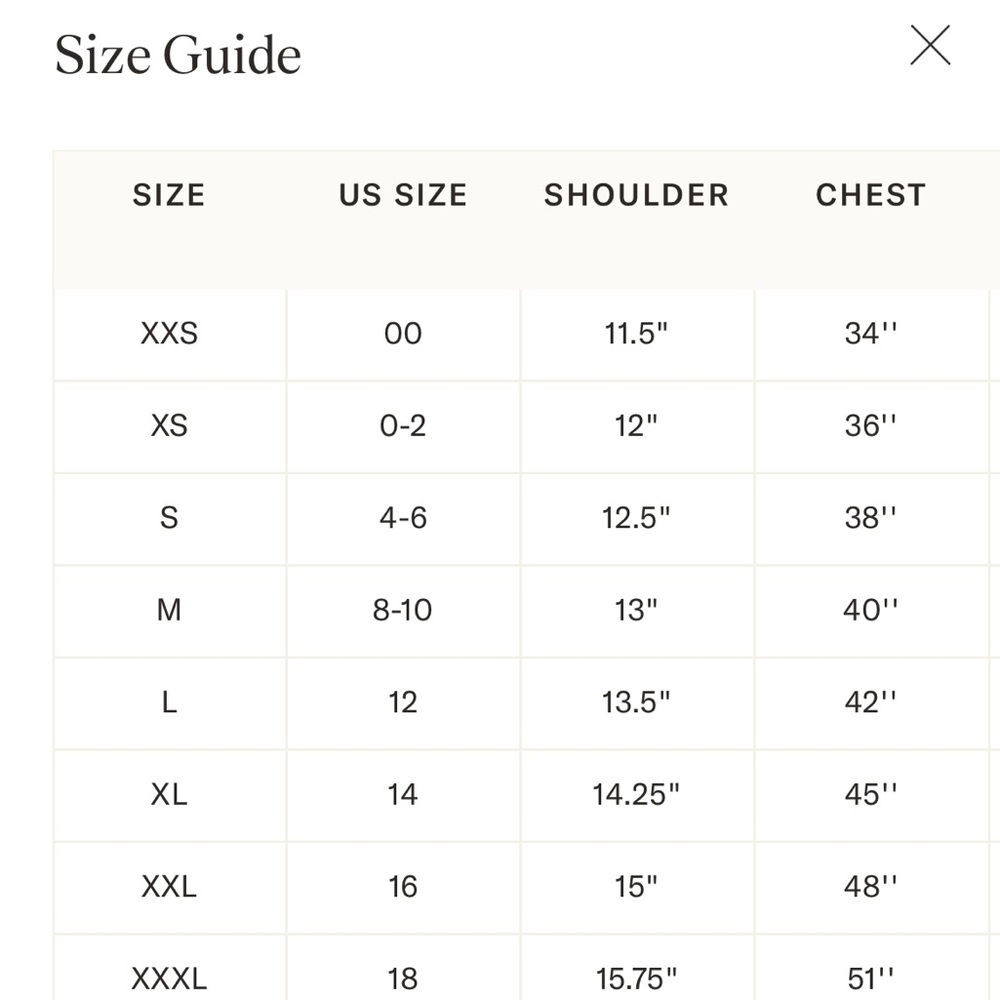Click the 12.5" shoulder measurement
This screenshot has height=1000, width=1000.
636,517
